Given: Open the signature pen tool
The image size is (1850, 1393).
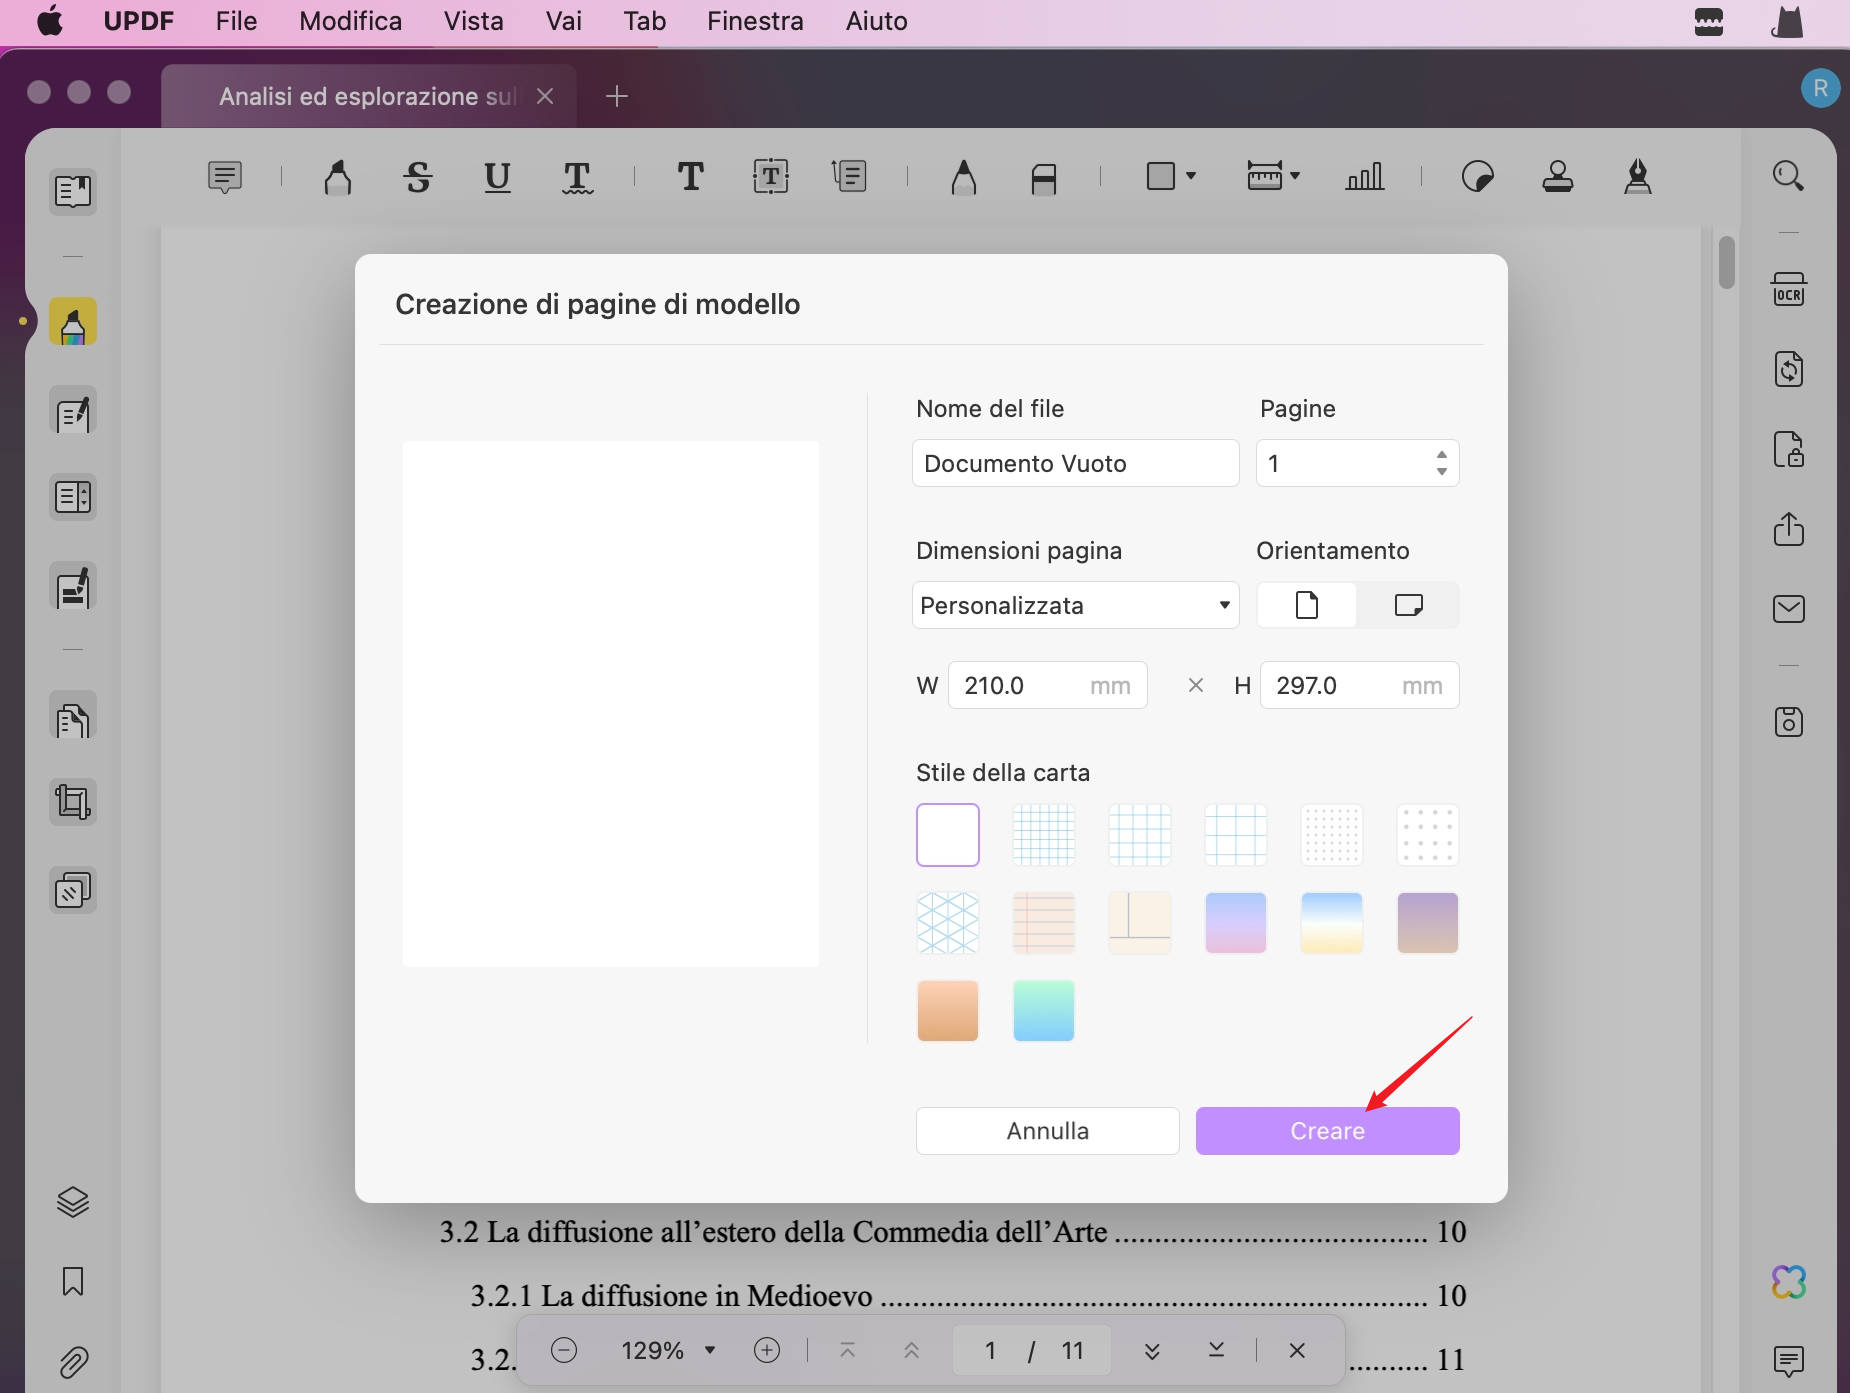Looking at the screenshot, I should (1637, 177).
